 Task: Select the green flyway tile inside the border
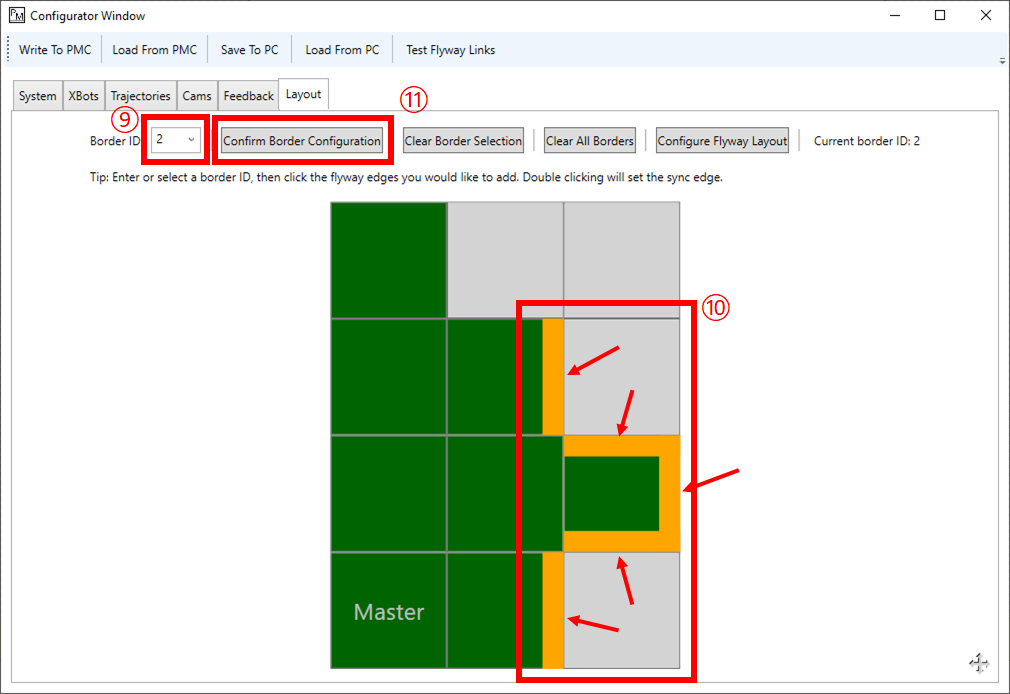click(x=611, y=494)
